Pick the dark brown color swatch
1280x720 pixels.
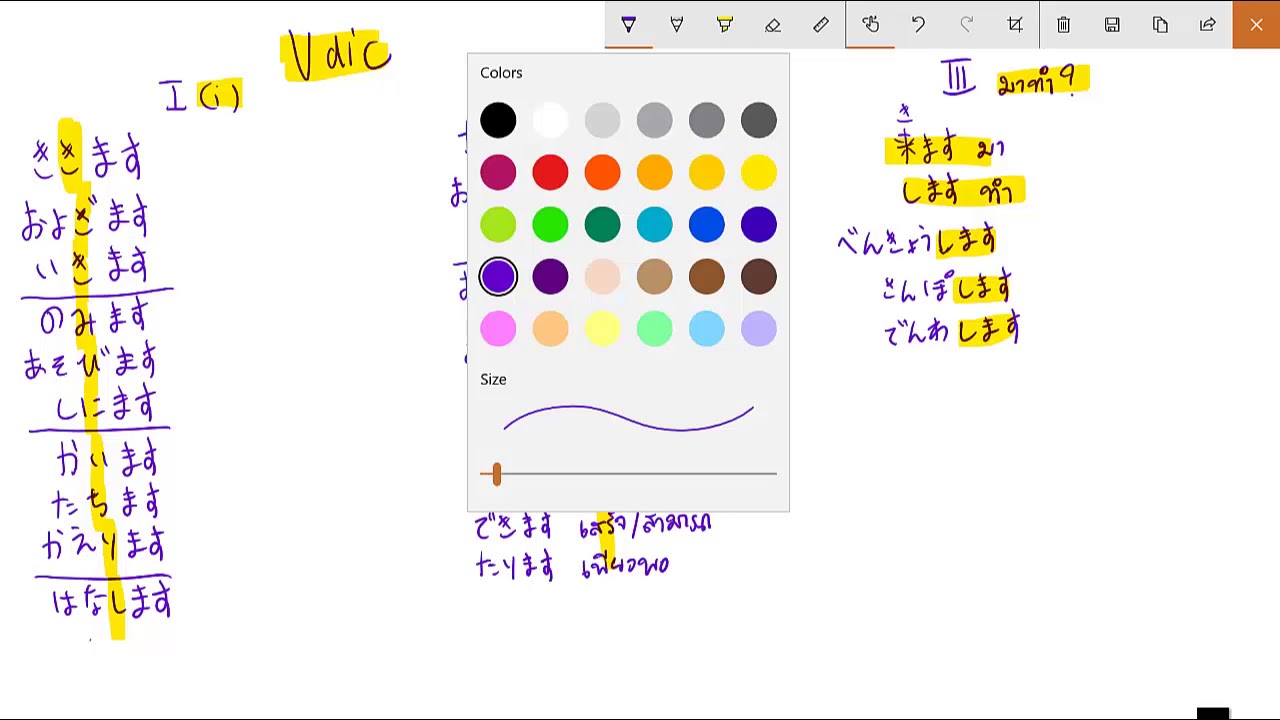(x=758, y=276)
